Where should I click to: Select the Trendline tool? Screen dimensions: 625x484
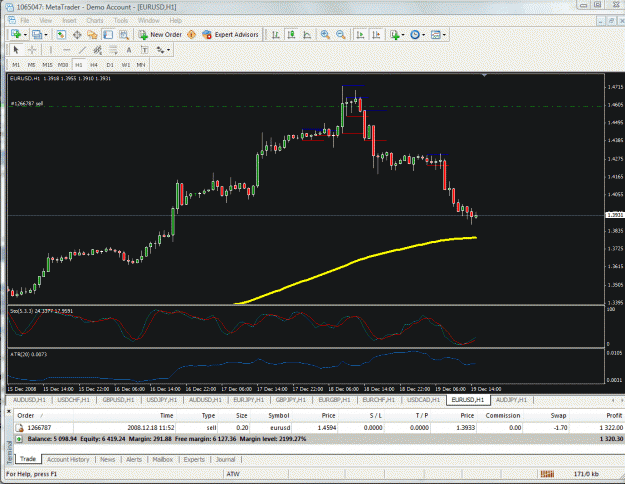click(82, 50)
